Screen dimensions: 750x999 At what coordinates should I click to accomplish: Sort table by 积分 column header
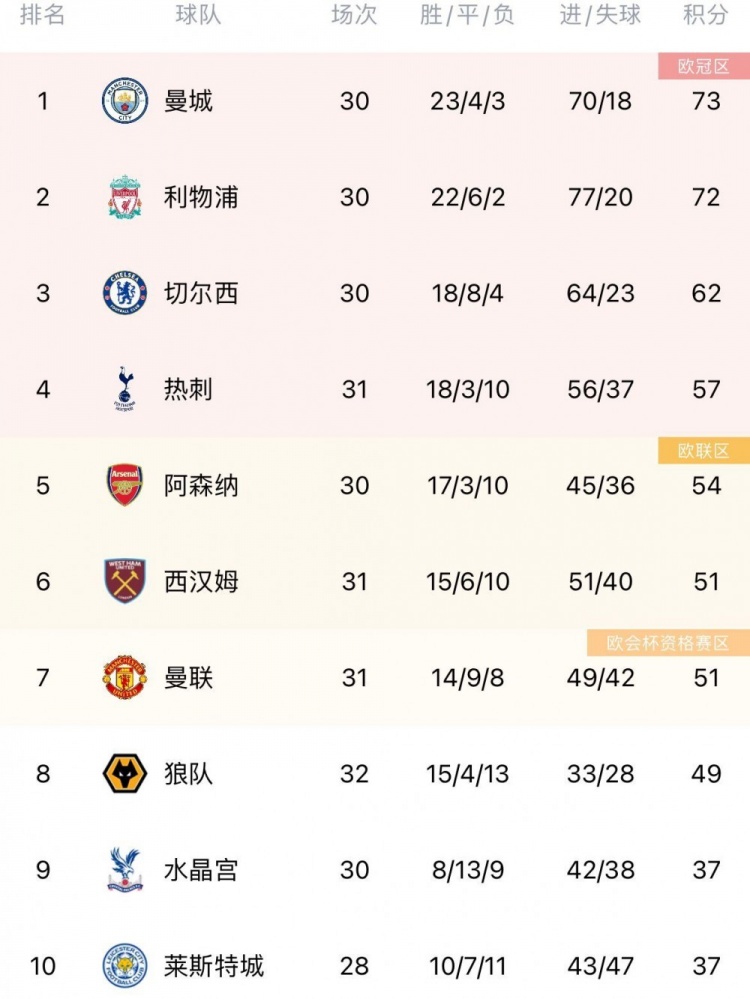[x=705, y=15]
